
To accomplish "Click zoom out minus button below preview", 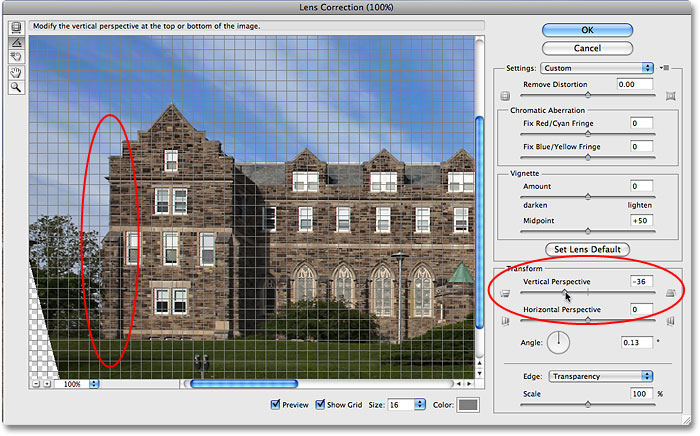I will pos(36,384).
